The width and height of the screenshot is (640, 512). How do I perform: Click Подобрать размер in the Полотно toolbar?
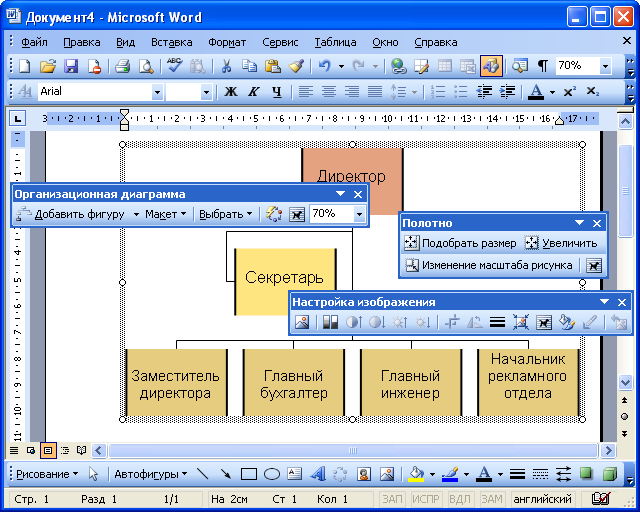tap(460, 243)
